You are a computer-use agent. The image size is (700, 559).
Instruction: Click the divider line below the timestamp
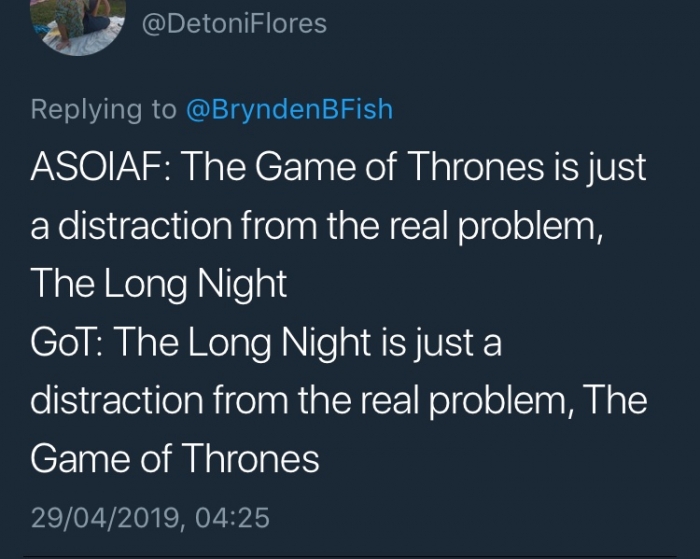350,557
